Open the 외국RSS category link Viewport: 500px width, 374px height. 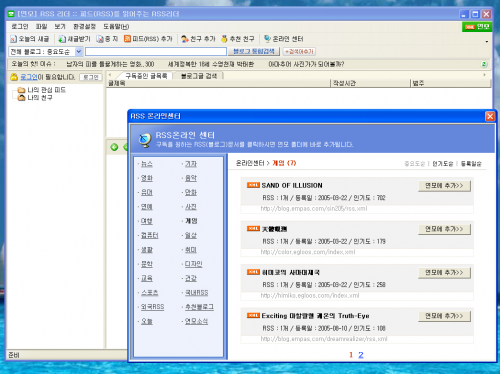pos(152,307)
